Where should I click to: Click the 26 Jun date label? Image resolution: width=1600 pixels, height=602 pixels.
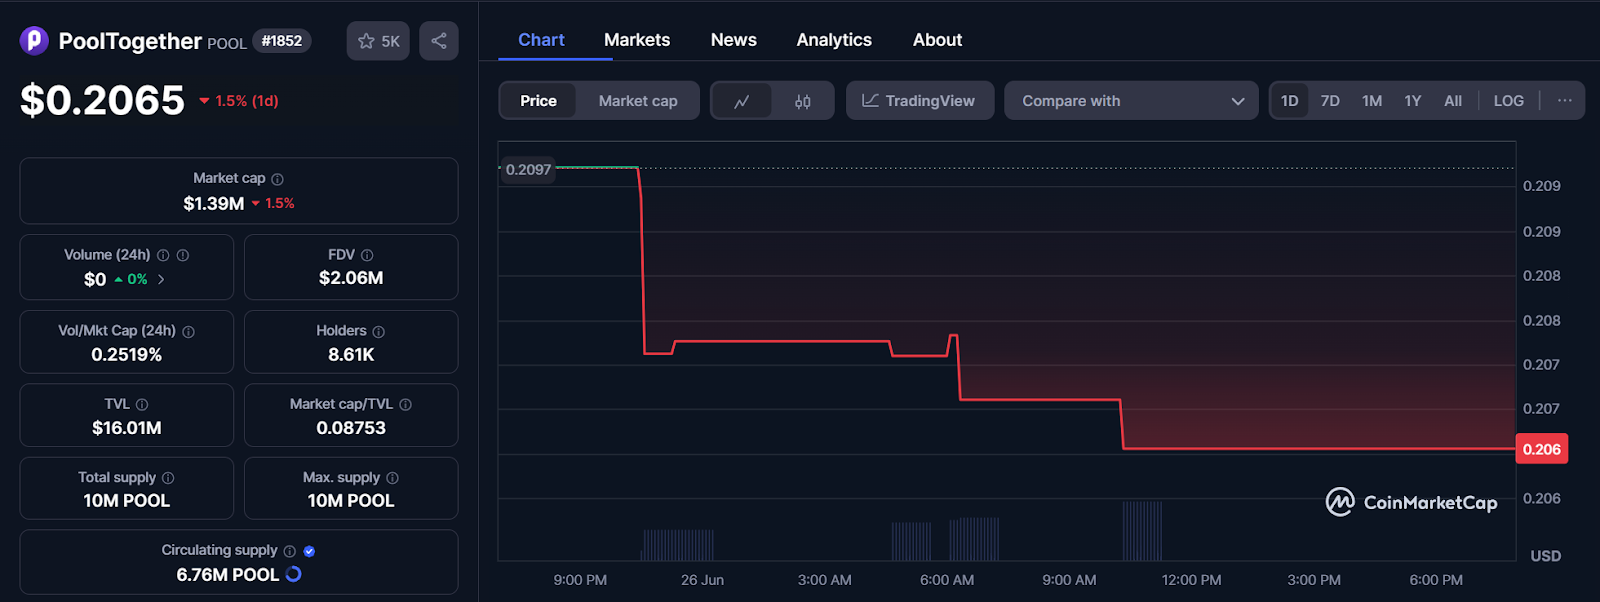coord(702,580)
